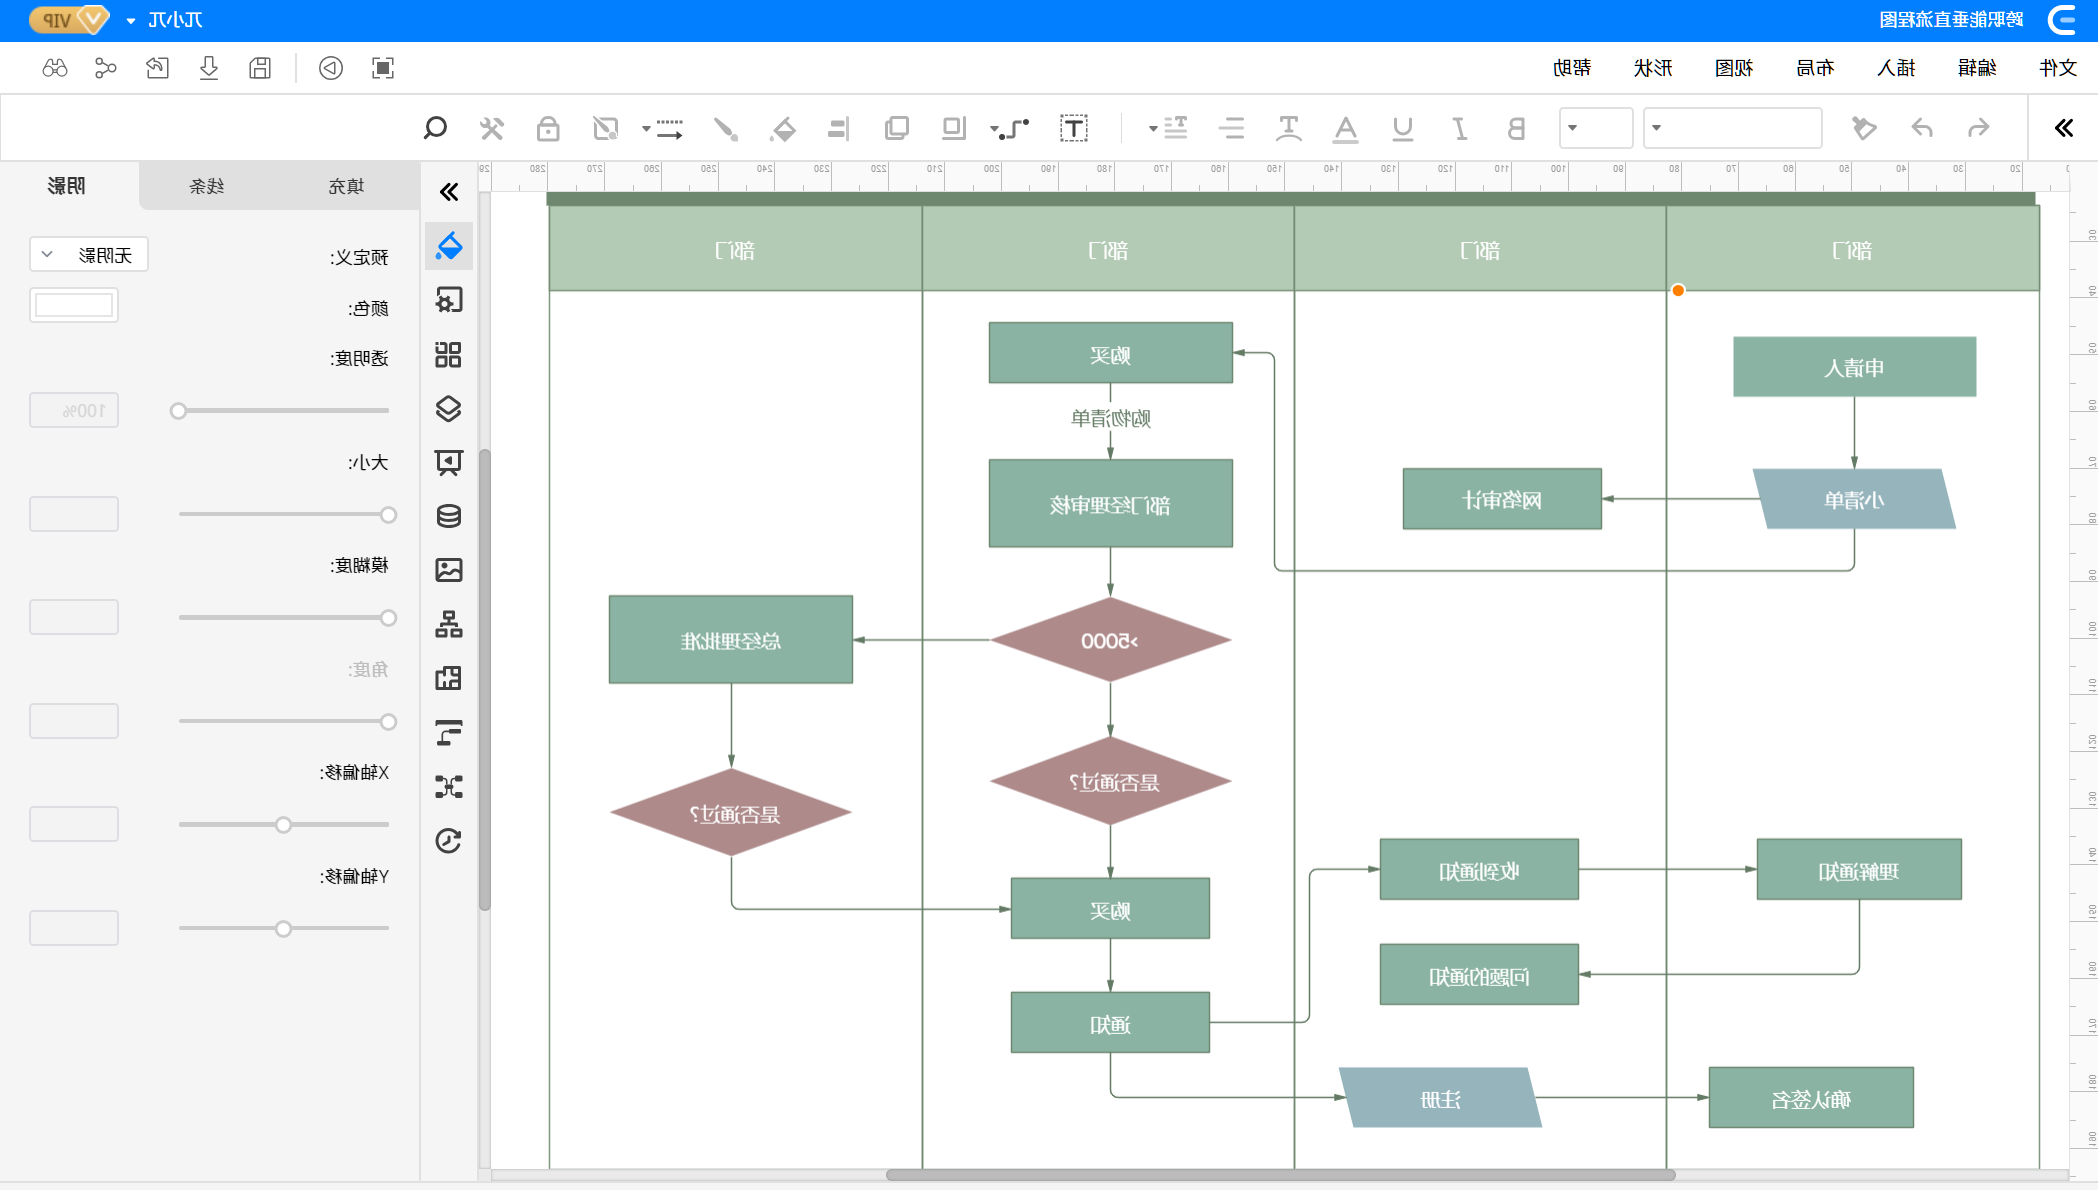Click the binoculars find icon
This screenshot has width=2098, height=1190.
(x=55, y=68)
